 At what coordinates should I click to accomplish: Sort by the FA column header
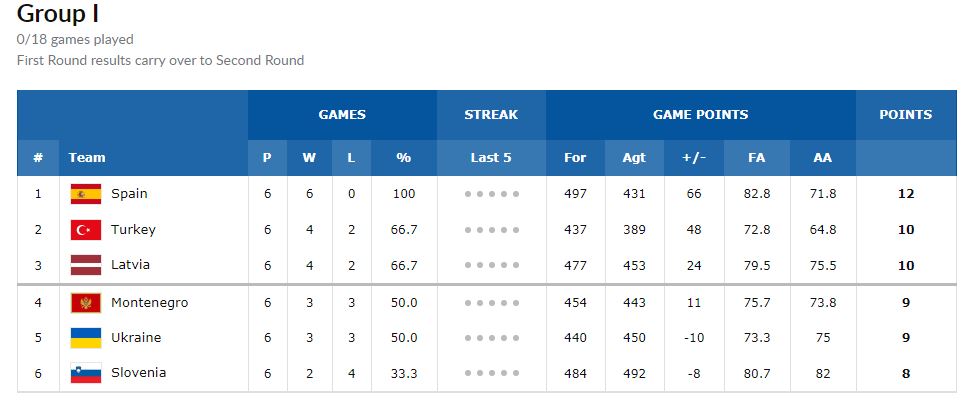[757, 158]
